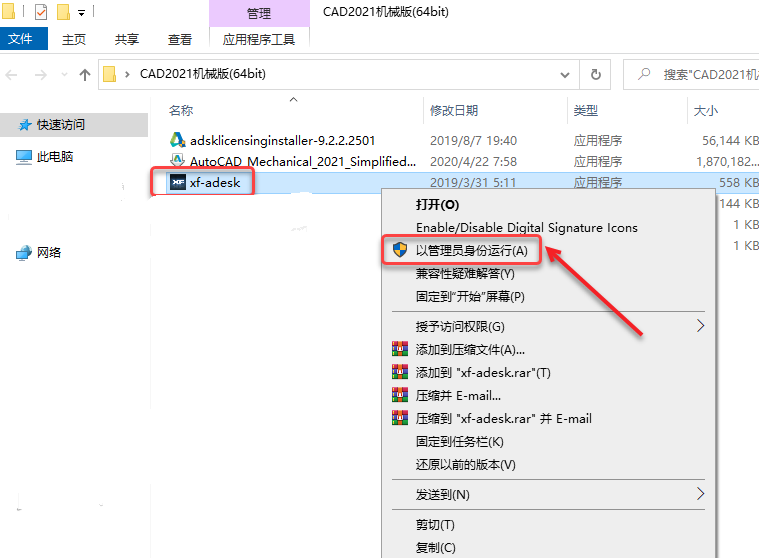759x558 pixels.
Task: Open quick access toolbar customize dropdown
Action: (82, 13)
